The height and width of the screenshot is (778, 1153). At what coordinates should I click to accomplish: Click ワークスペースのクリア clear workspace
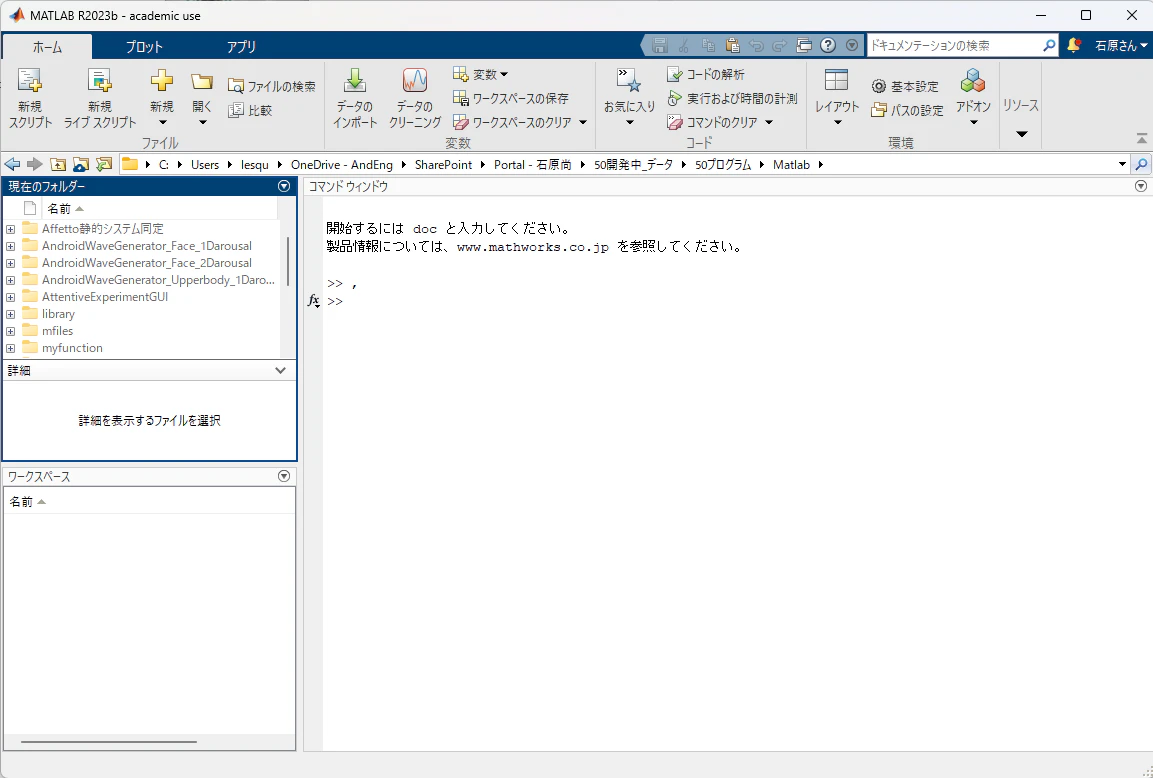(x=513, y=122)
